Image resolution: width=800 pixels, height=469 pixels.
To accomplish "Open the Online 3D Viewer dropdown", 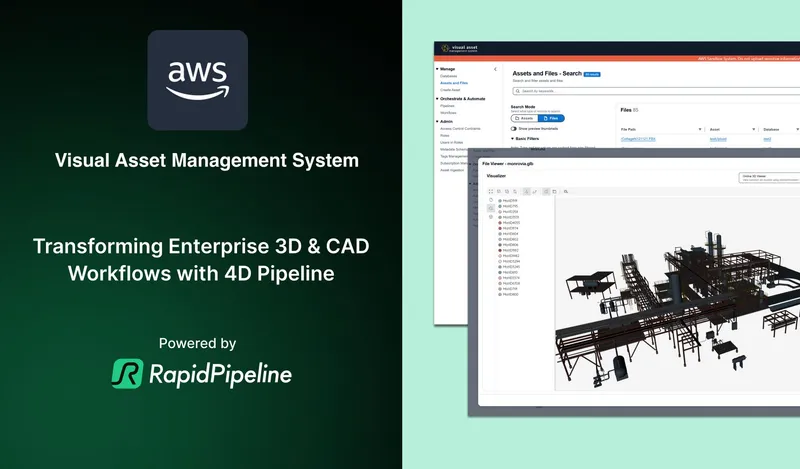I will [768, 176].
